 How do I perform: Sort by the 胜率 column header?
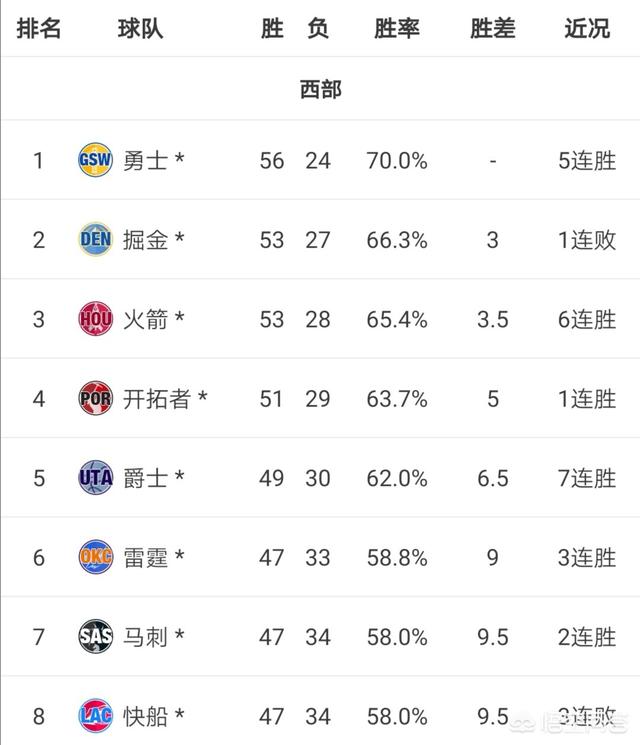(397, 29)
